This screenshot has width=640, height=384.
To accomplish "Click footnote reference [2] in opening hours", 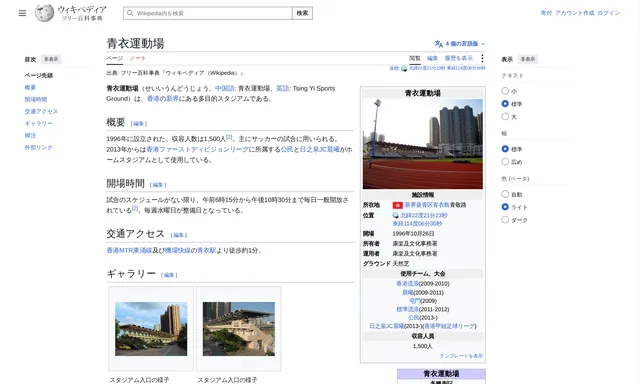I will [135, 209].
